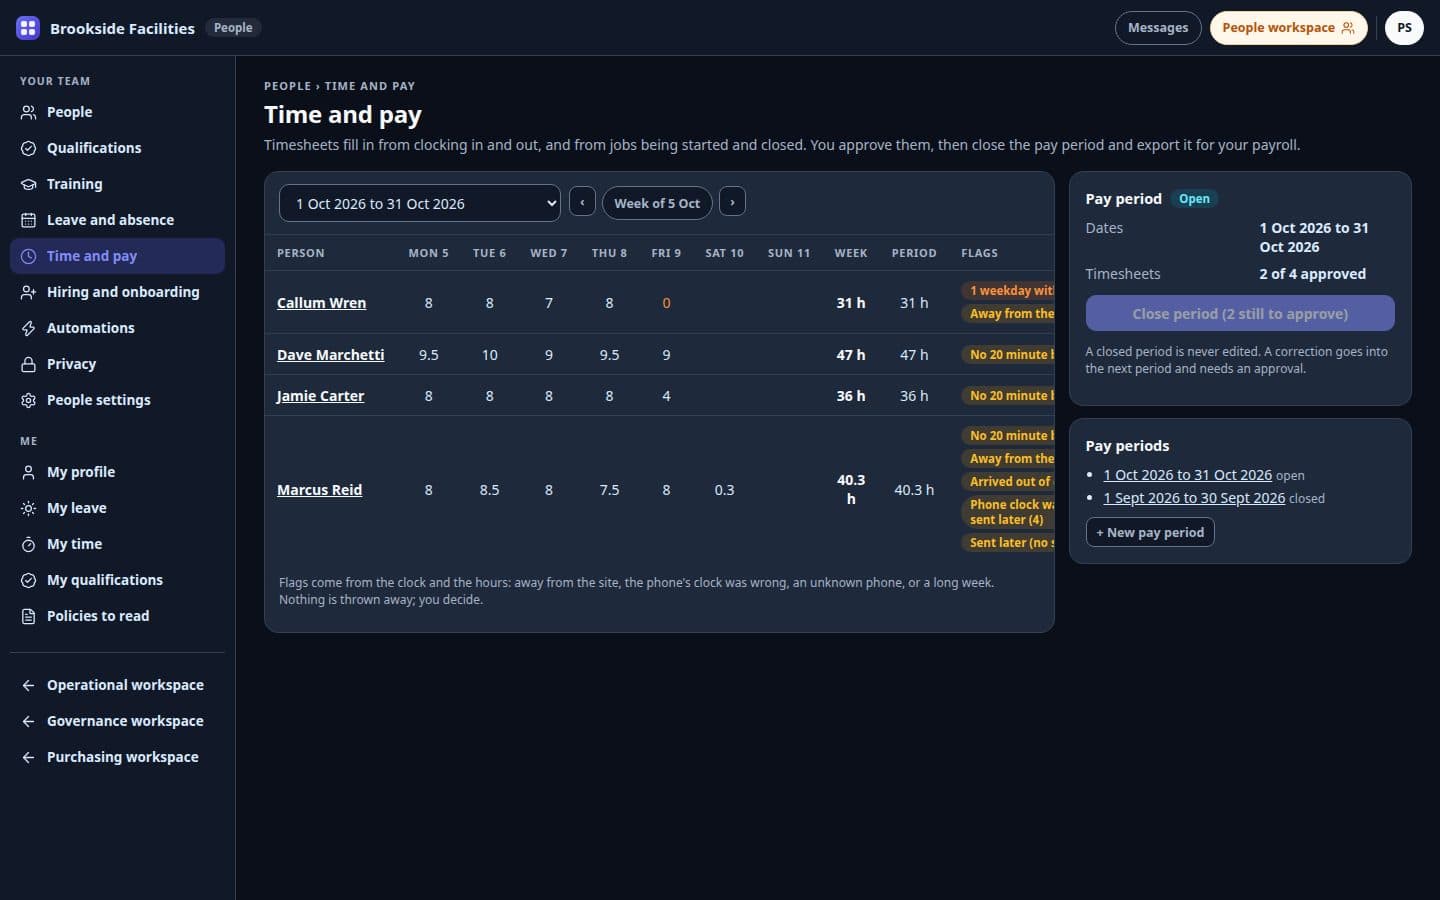Click Marcus Reid's Phone clock flag
Screen dimensions: 1440x900
(1008, 512)
